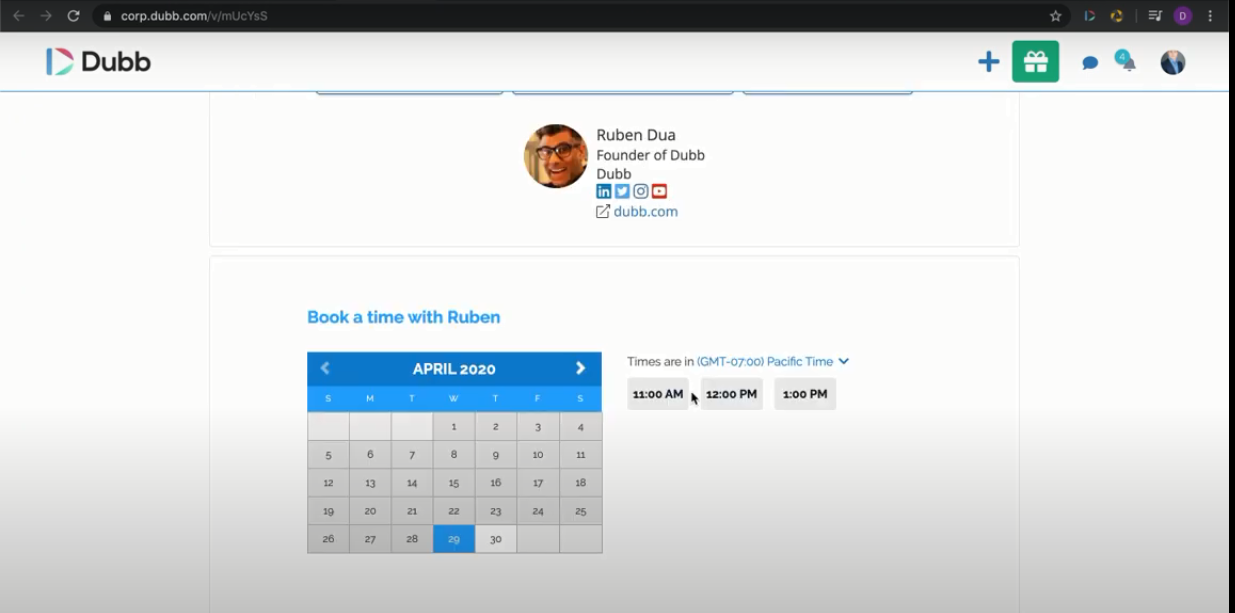Click the "Ruben Dua" name text
The width and height of the screenshot is (1235, 613).
tap(636, 135)
